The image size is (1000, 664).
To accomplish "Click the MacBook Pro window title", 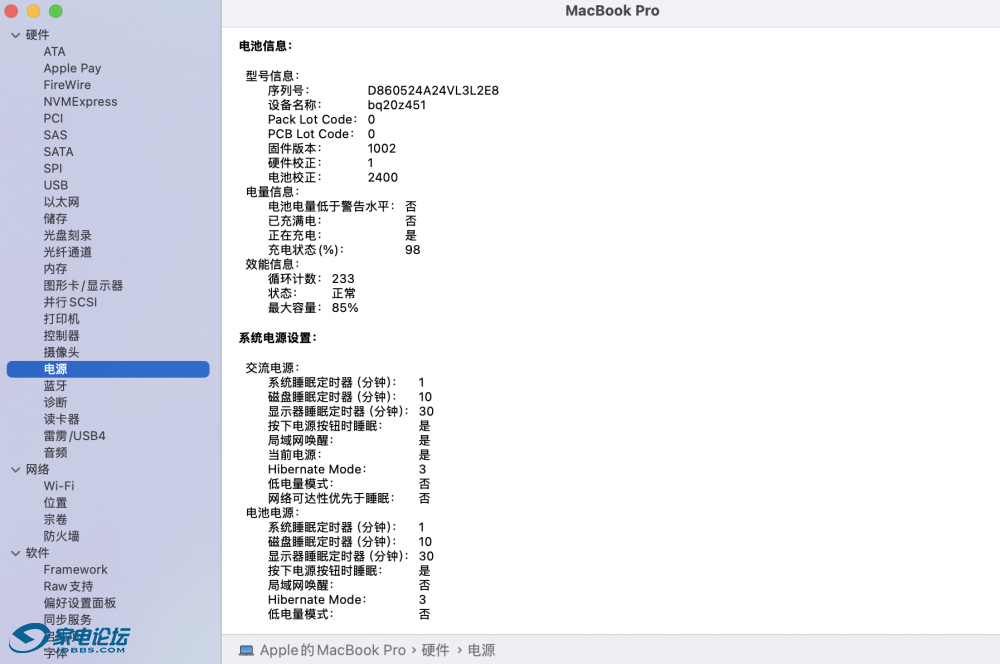I will [x=612, y=11].
